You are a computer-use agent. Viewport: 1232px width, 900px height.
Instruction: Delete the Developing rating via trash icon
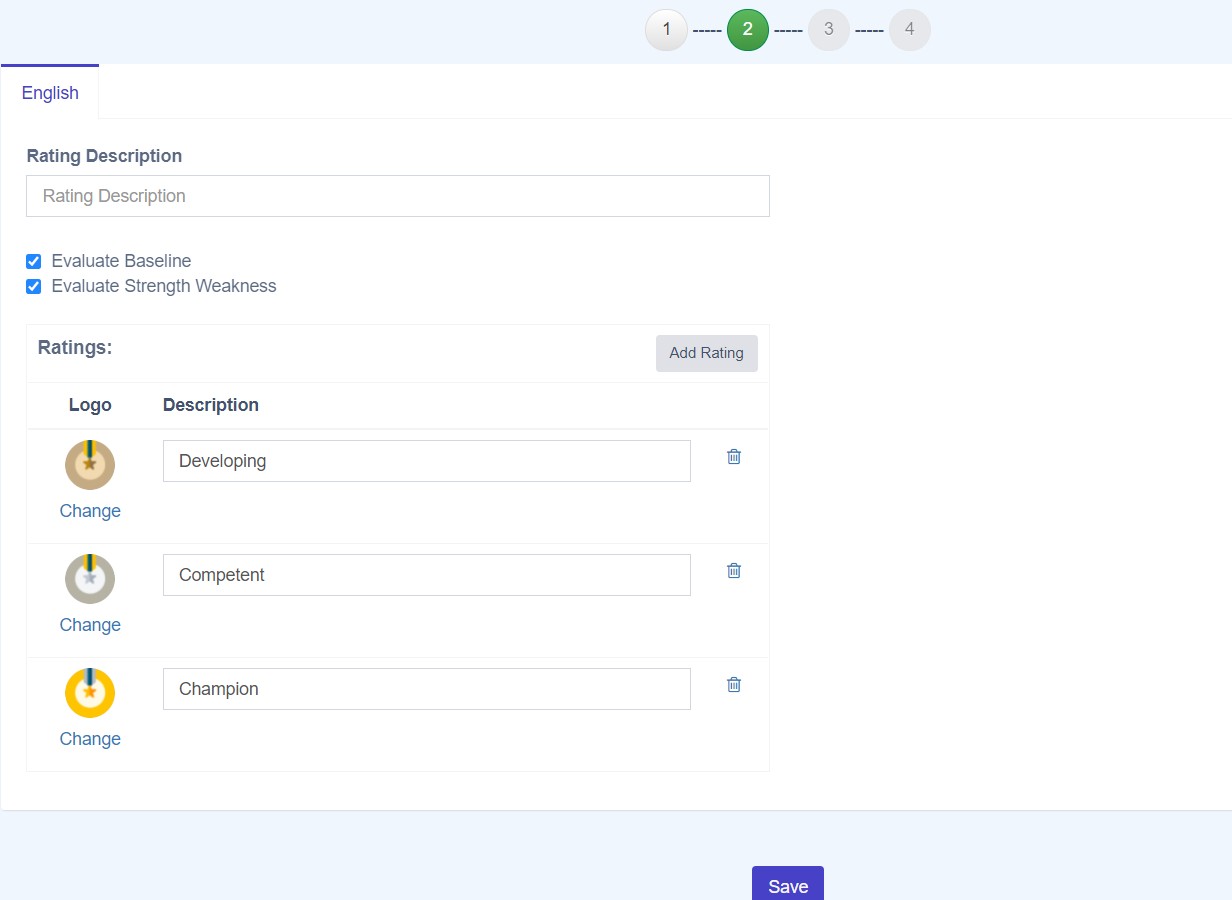click(x=733, y=456)
